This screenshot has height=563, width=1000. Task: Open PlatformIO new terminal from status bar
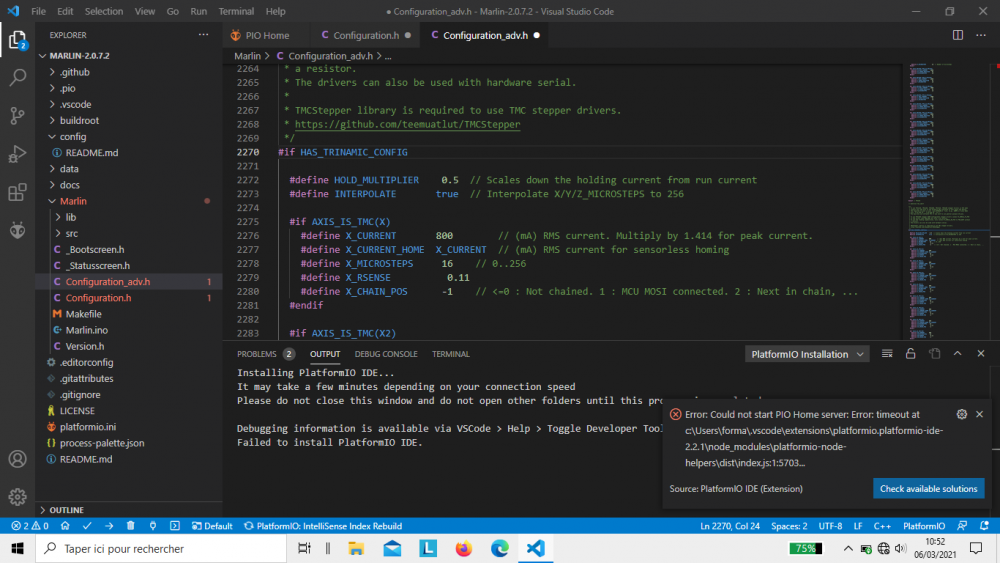coord(175,526)
